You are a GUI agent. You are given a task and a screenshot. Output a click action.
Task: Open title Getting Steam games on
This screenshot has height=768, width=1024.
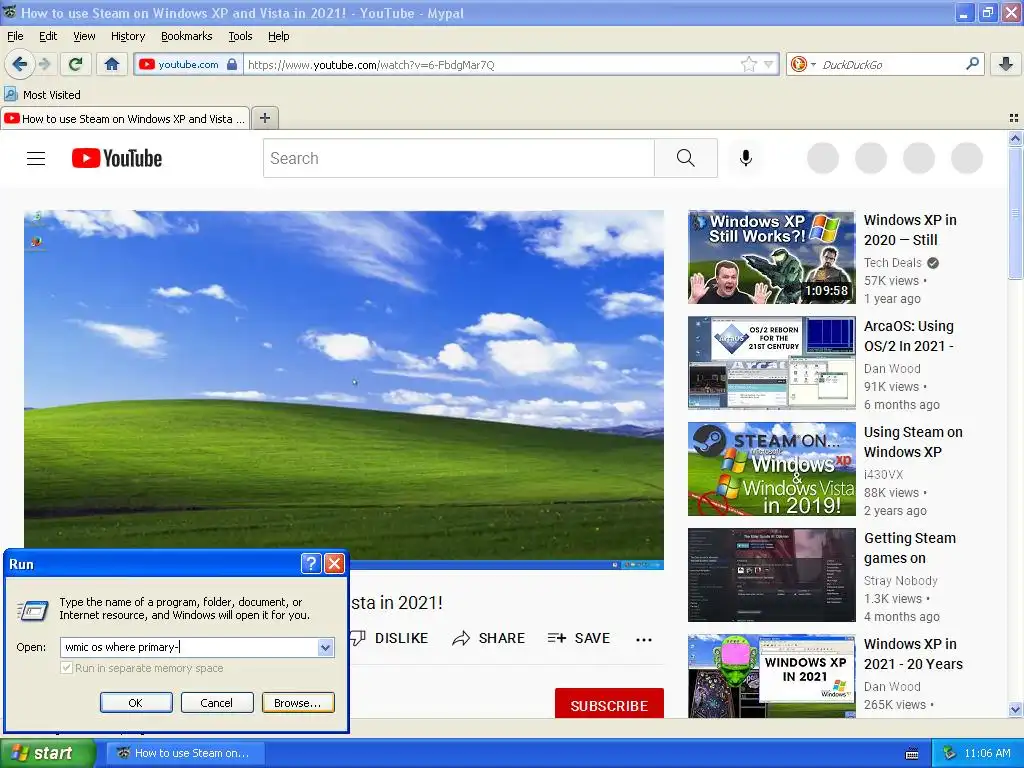[x=910, y=548]
